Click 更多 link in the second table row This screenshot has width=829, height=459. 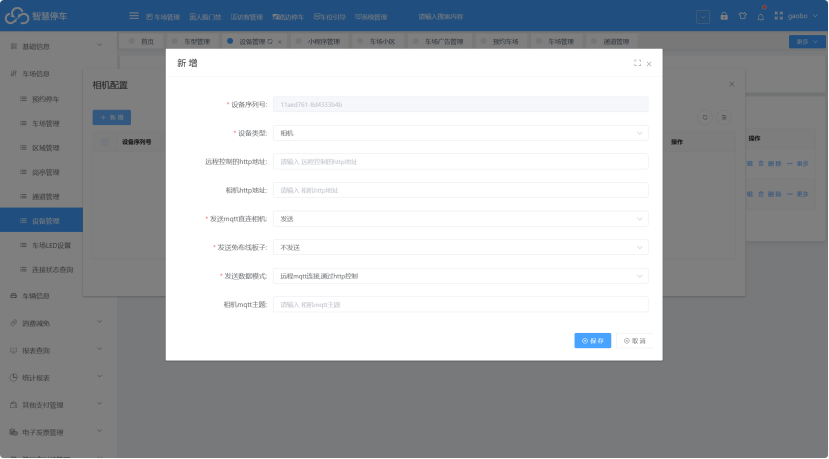click(798, 194)
